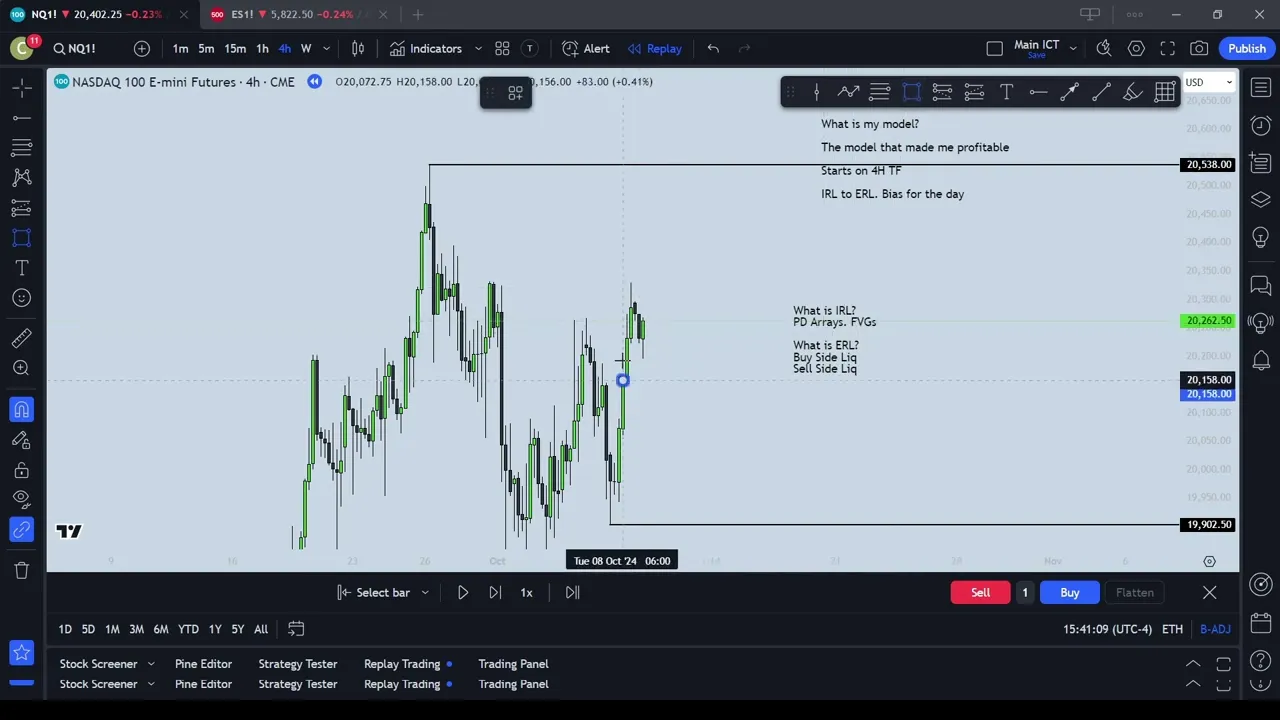Select highlighter brush in floating favorites toolbar
This screenshot has width=1280, height=720.
point(1132,92)
